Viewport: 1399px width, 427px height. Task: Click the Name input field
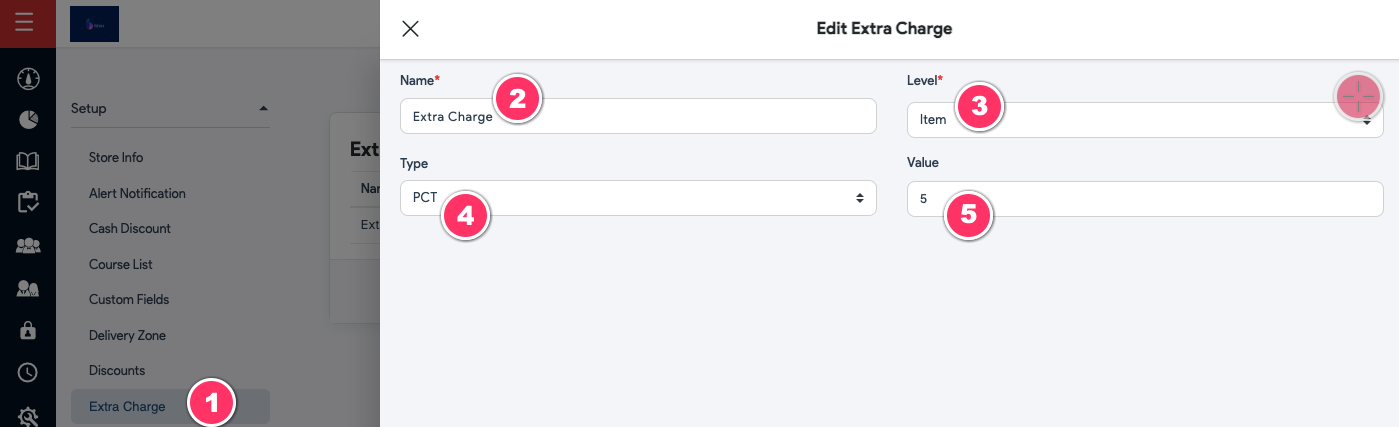pos(638,116)
